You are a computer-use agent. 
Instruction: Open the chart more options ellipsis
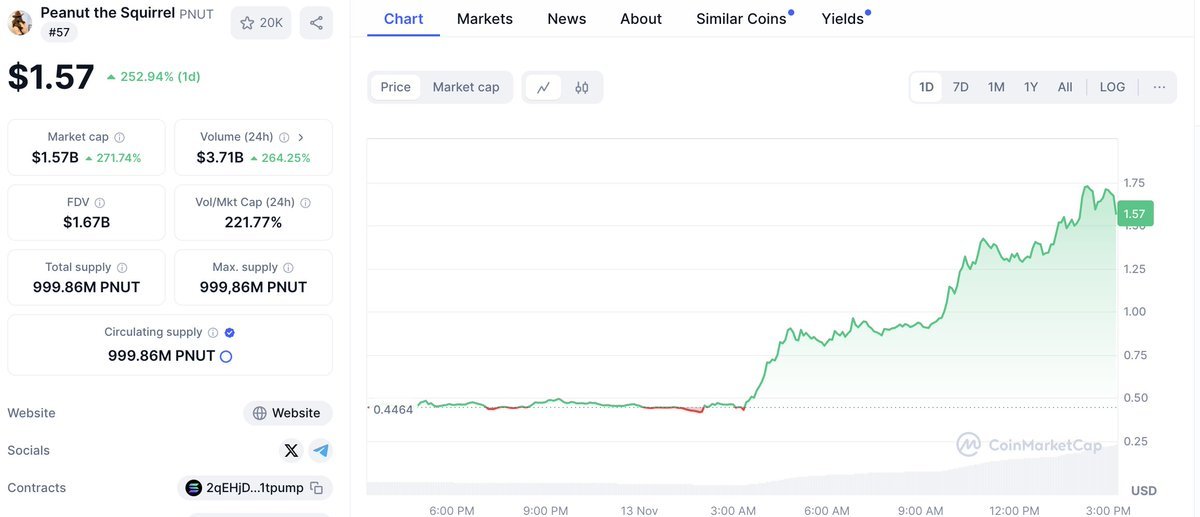click(1159, 87)
